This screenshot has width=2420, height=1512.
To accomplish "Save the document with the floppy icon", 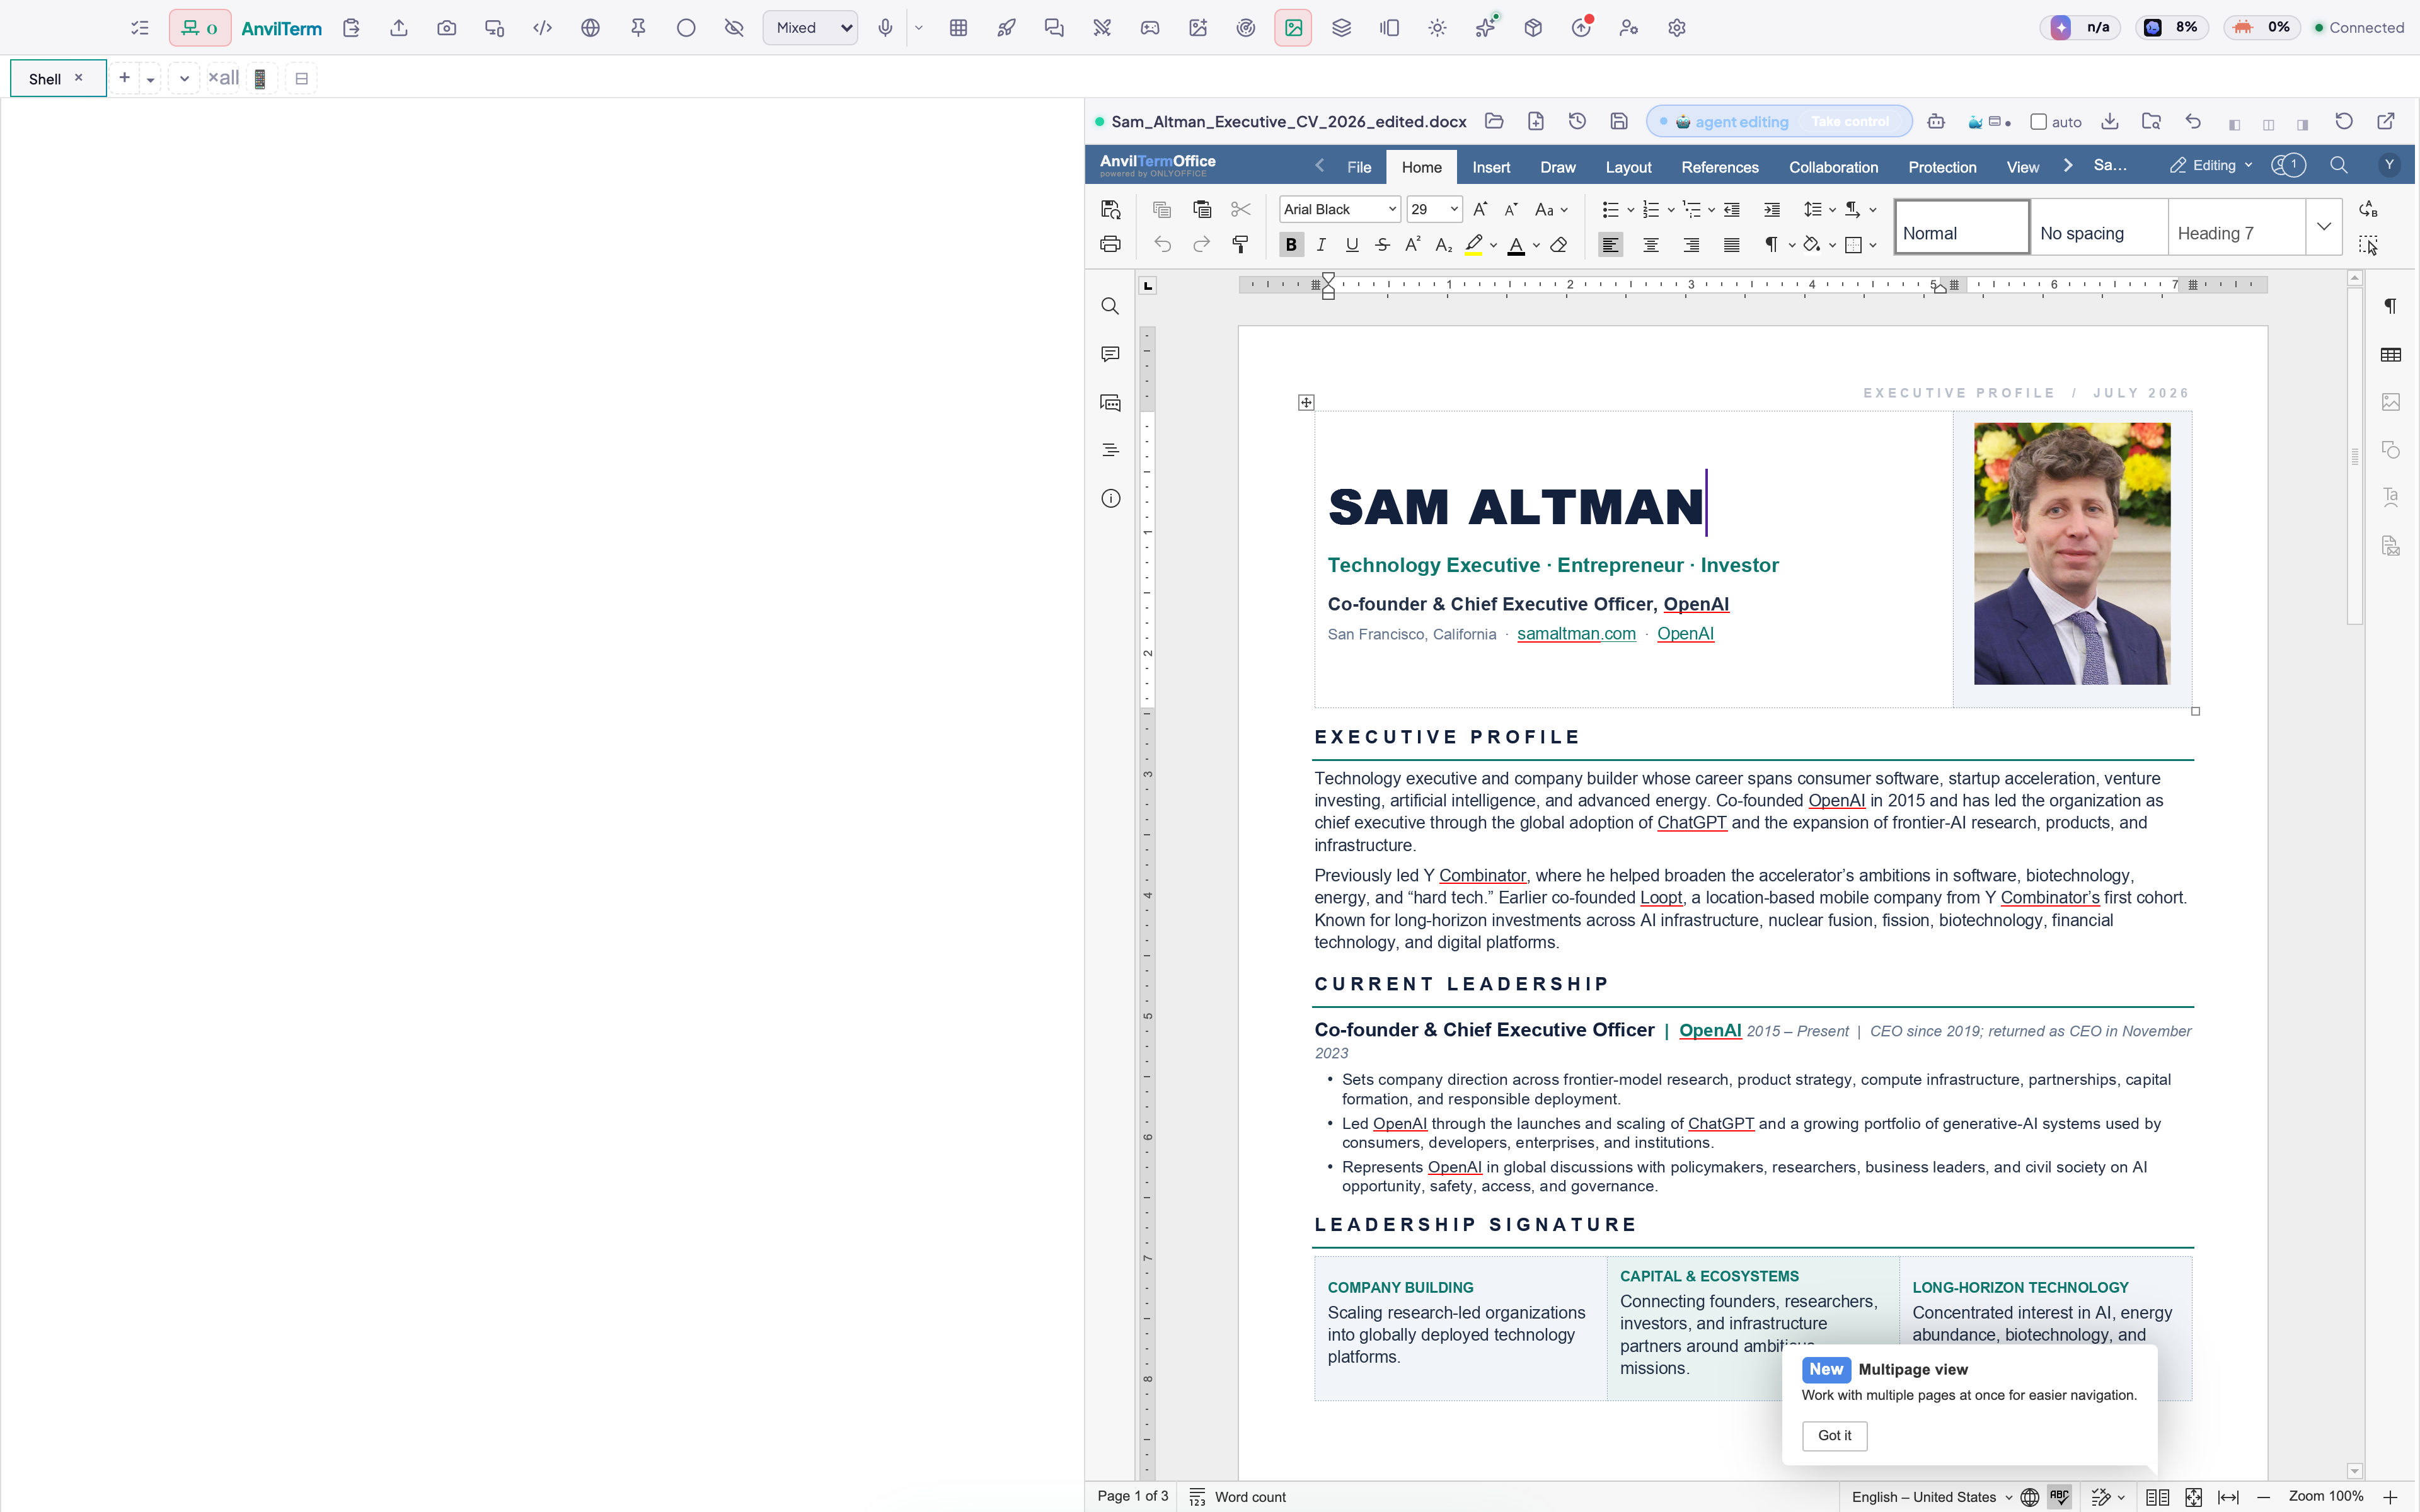I will pyautogui.click(x=1619, y=121).
